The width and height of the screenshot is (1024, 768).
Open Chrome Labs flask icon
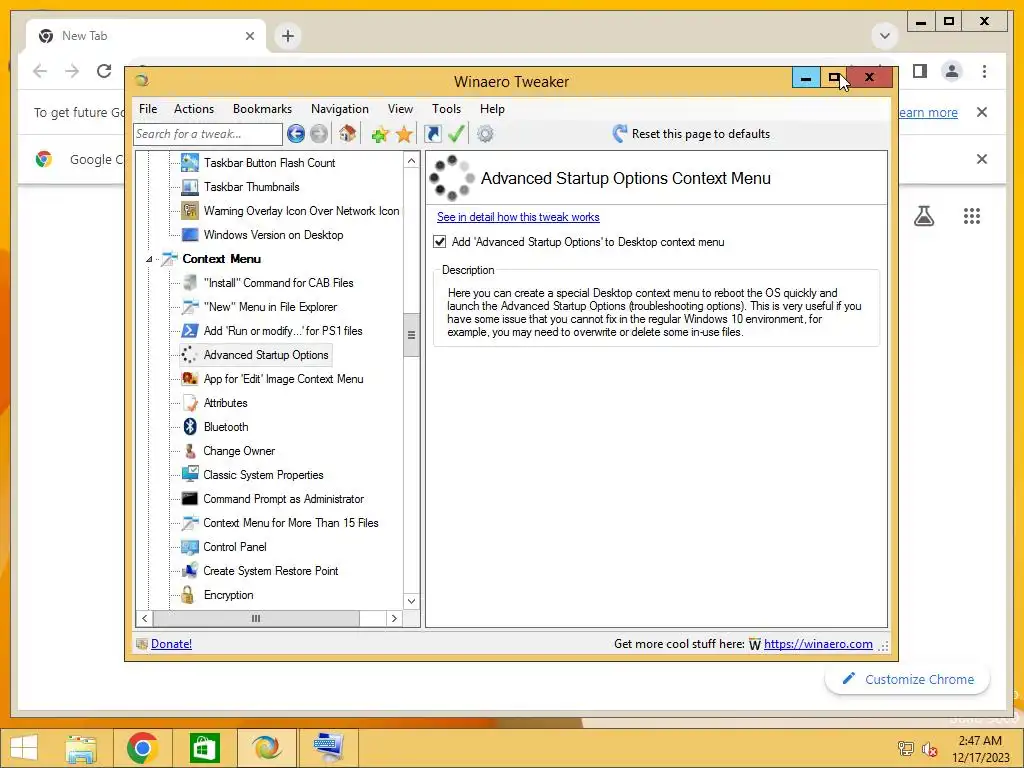923,216
